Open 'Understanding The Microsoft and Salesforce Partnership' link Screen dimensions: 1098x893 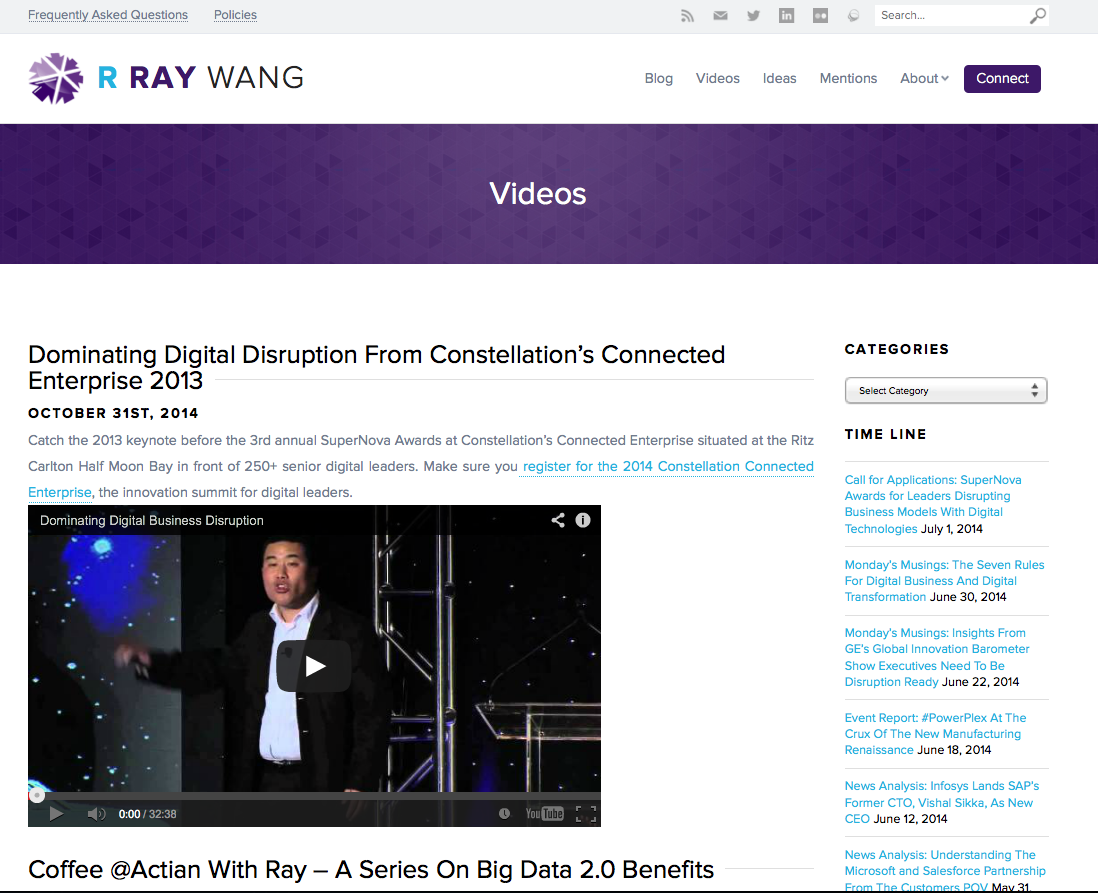(945, 871)
